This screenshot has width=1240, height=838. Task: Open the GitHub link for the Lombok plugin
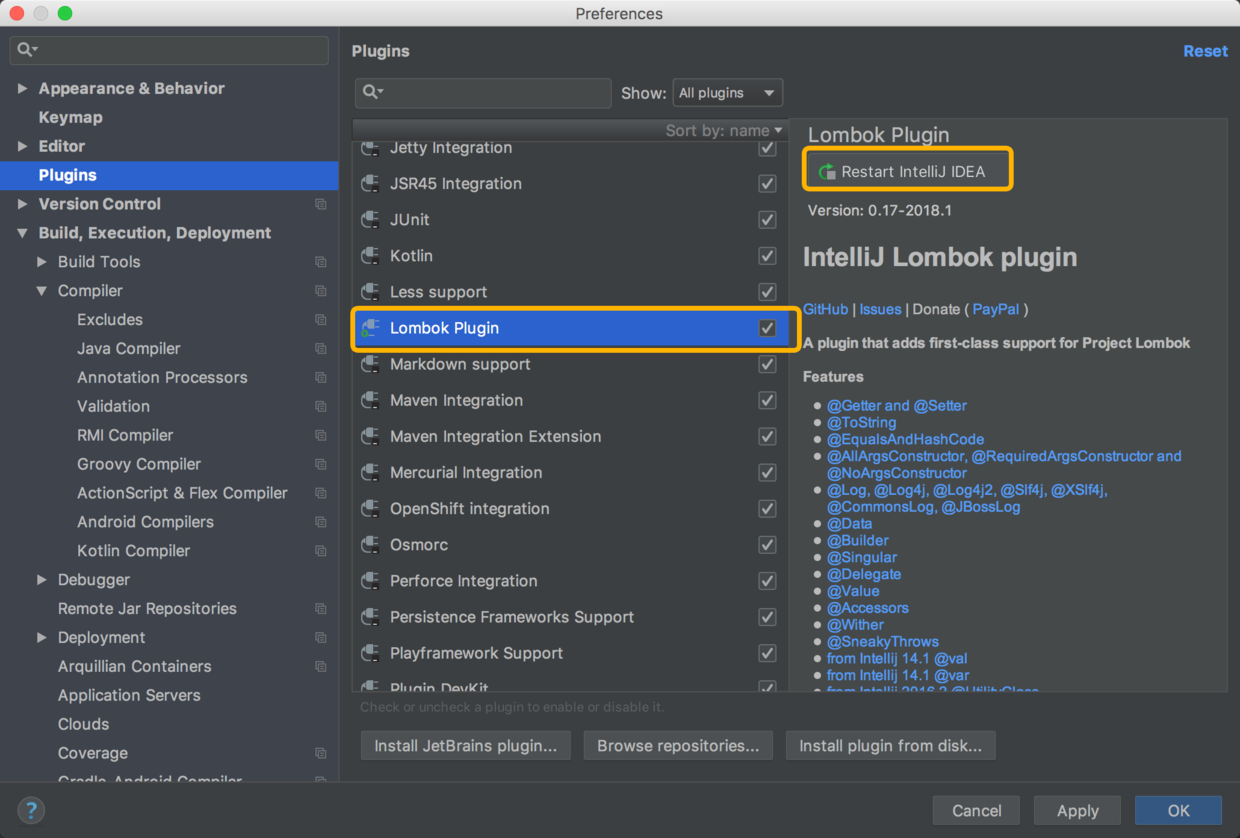point(825,309)
